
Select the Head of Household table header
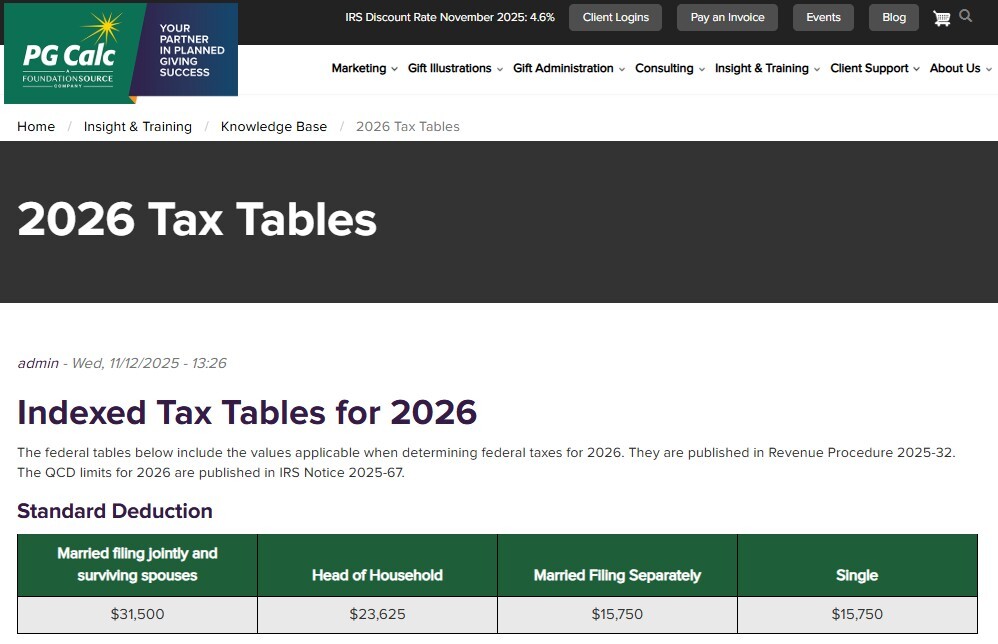377,574
